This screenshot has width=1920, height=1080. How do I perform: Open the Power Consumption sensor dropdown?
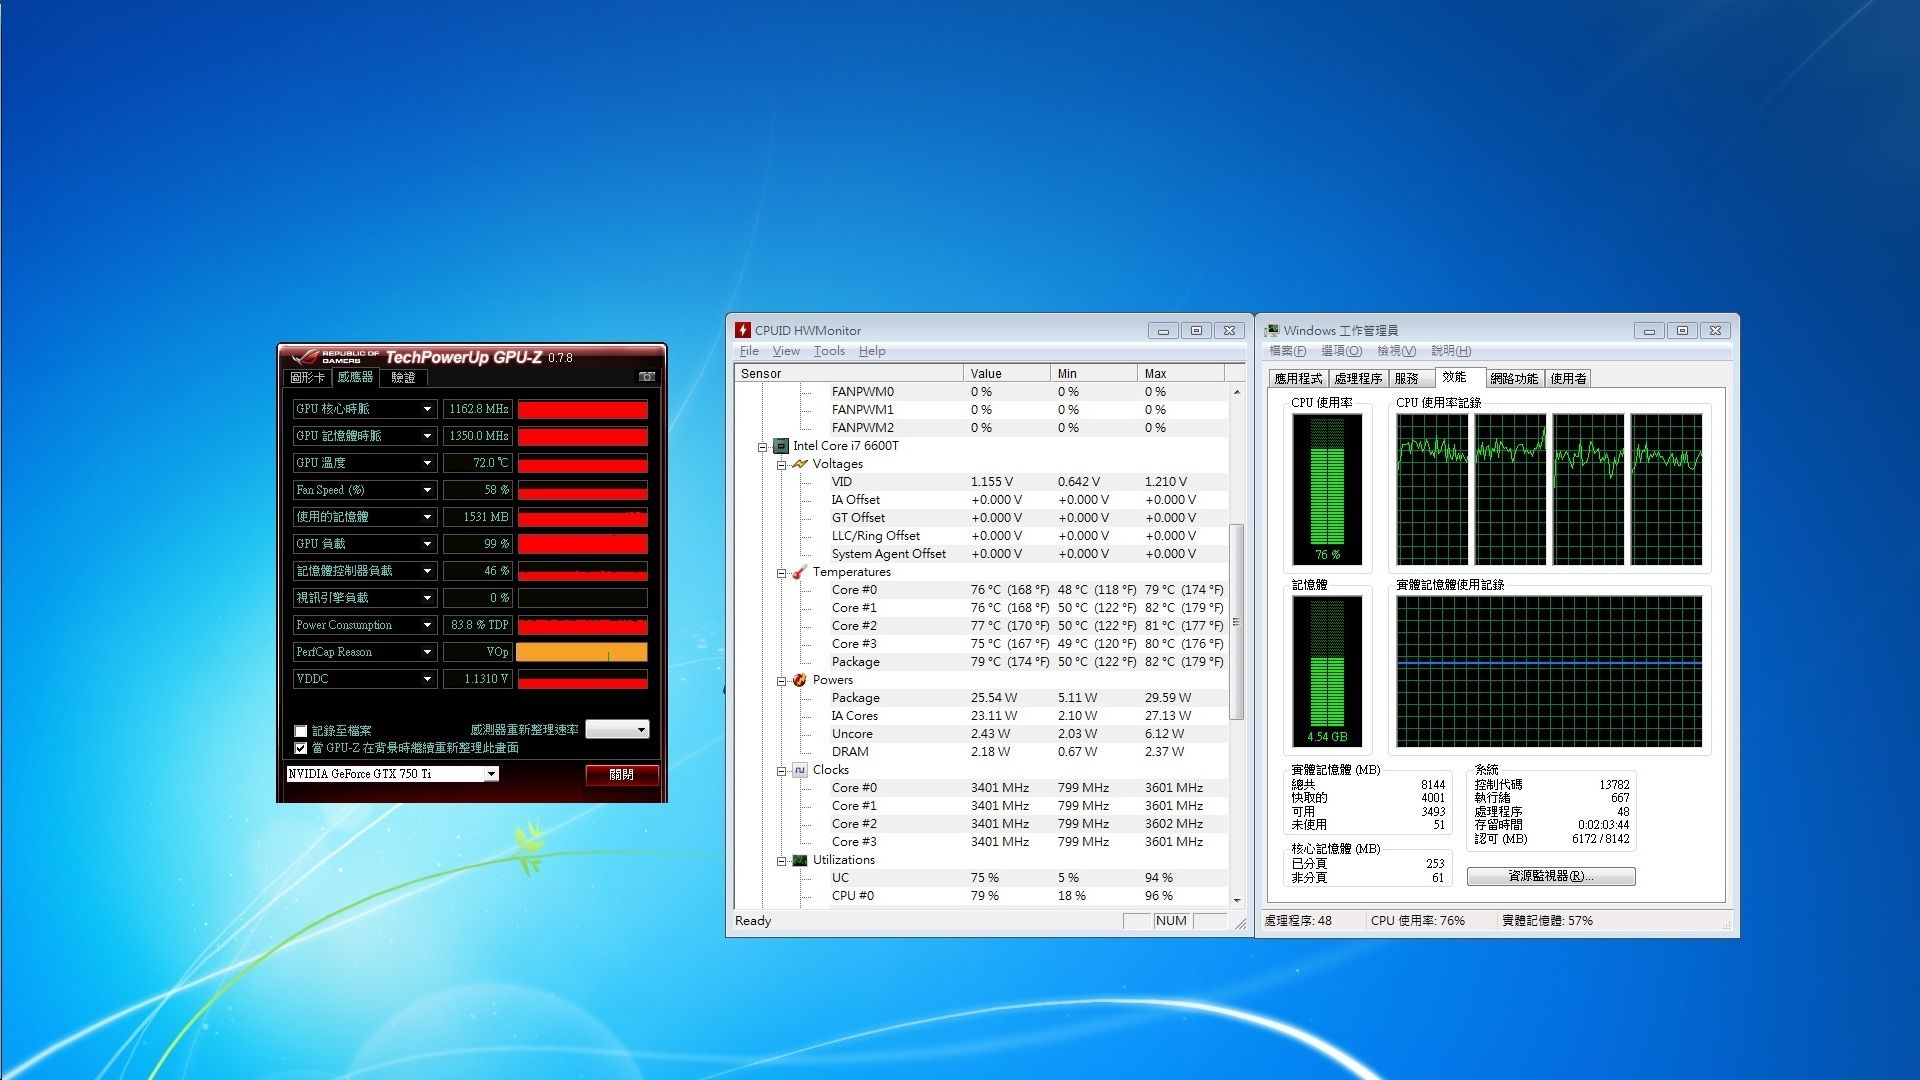pyautogui.click(x=427, y=625)
